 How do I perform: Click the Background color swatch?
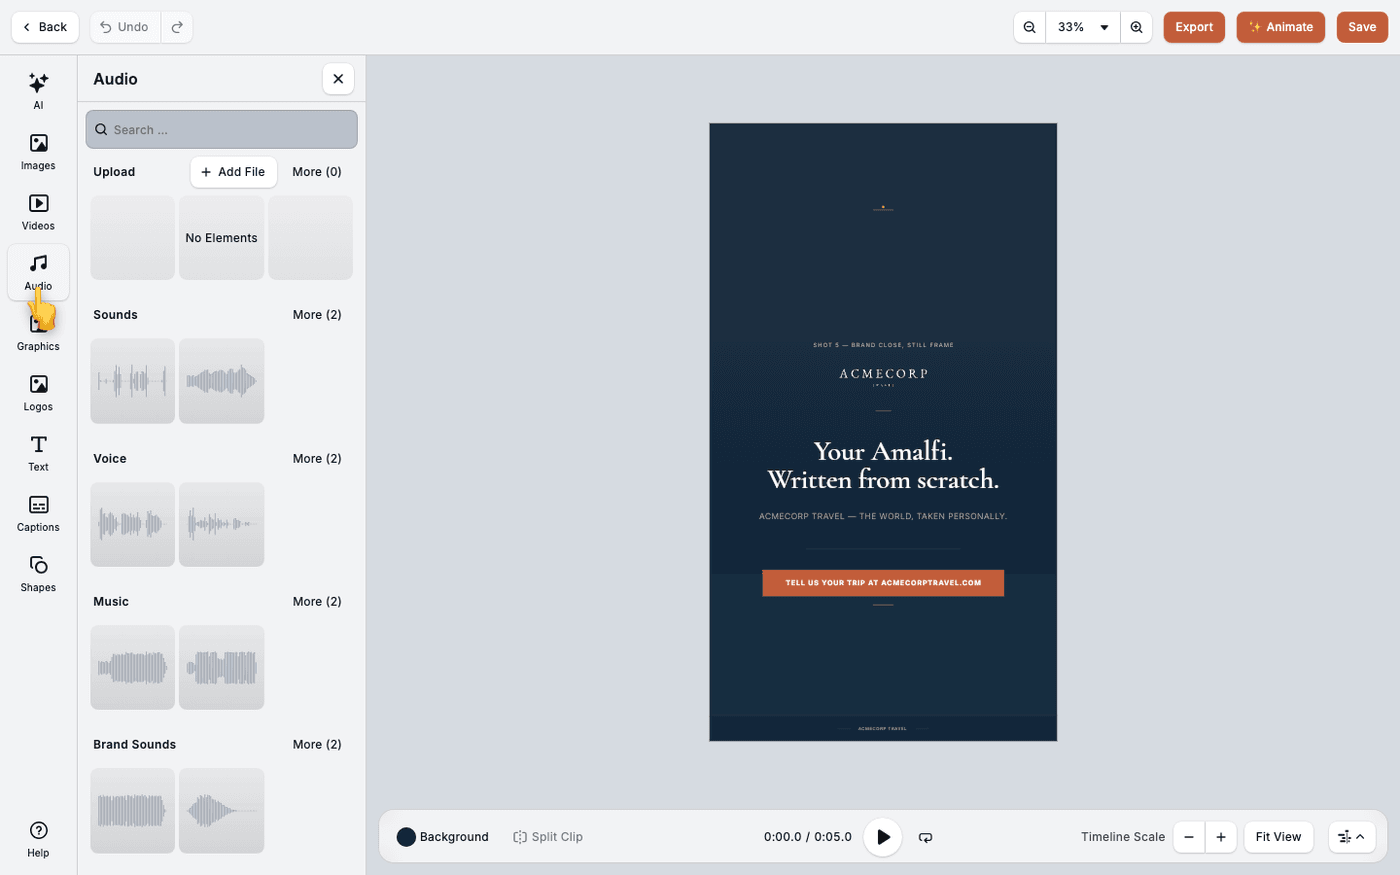[x=406, y=837]
